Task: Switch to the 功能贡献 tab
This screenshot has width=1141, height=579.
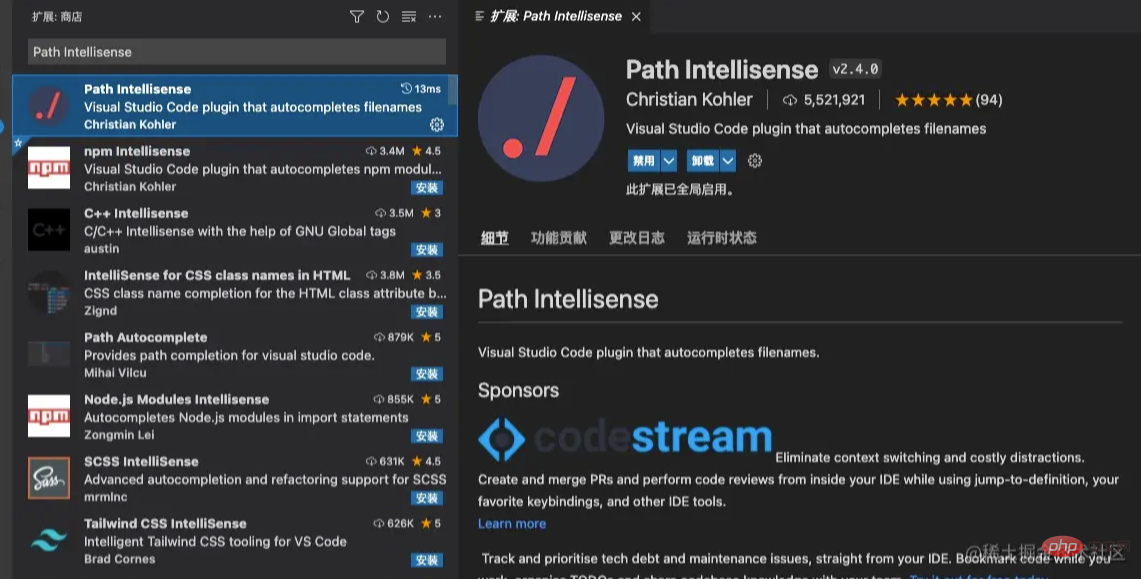Action: pos(559,238)
